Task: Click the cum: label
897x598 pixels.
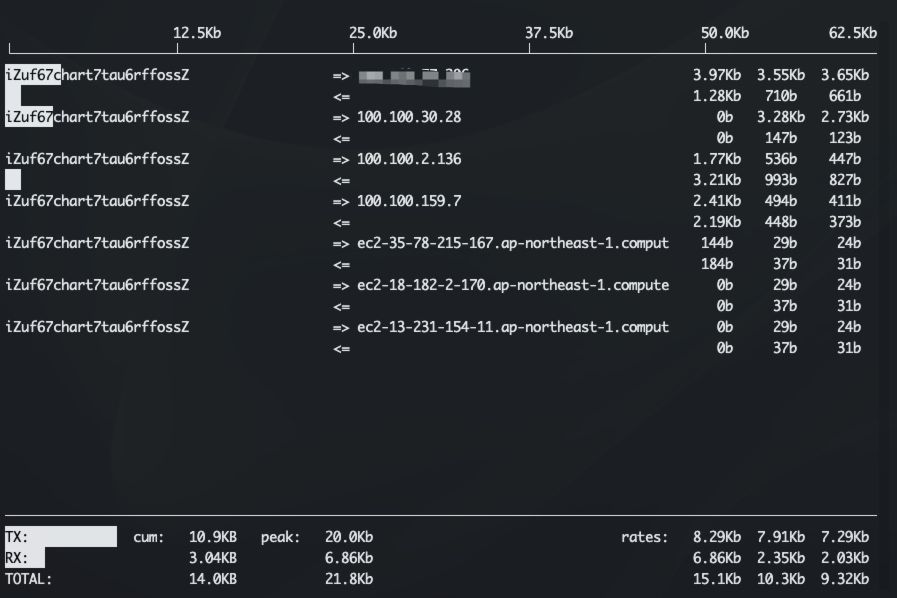Action: click(x=149, y=537)
